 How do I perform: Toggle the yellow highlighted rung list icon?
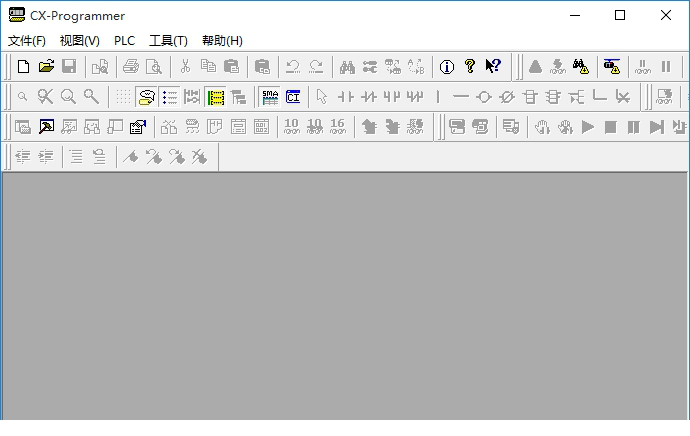[x=216, y=97]
